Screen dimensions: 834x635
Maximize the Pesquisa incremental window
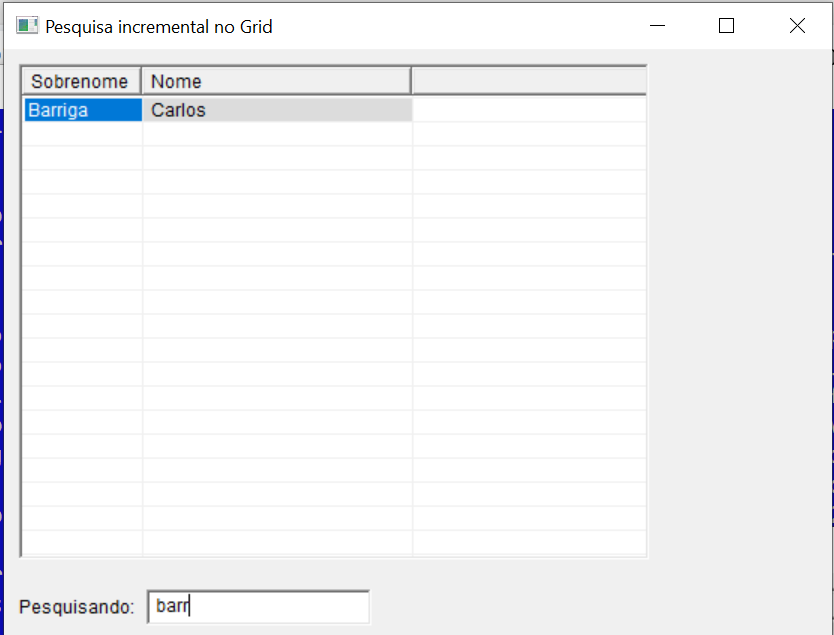pyautogui.click(x=727, y=26)
